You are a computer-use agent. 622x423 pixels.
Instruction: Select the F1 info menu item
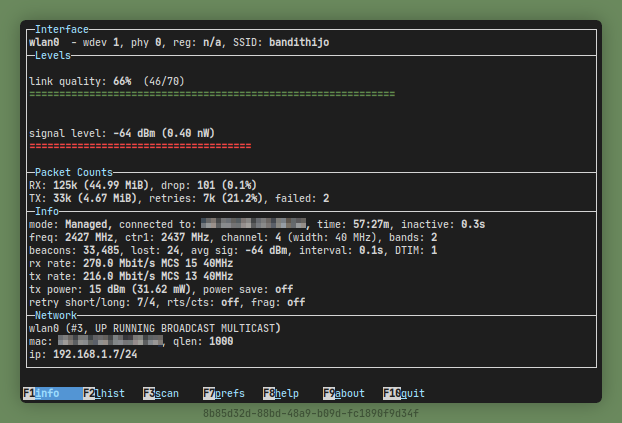(x=42, y=394)
